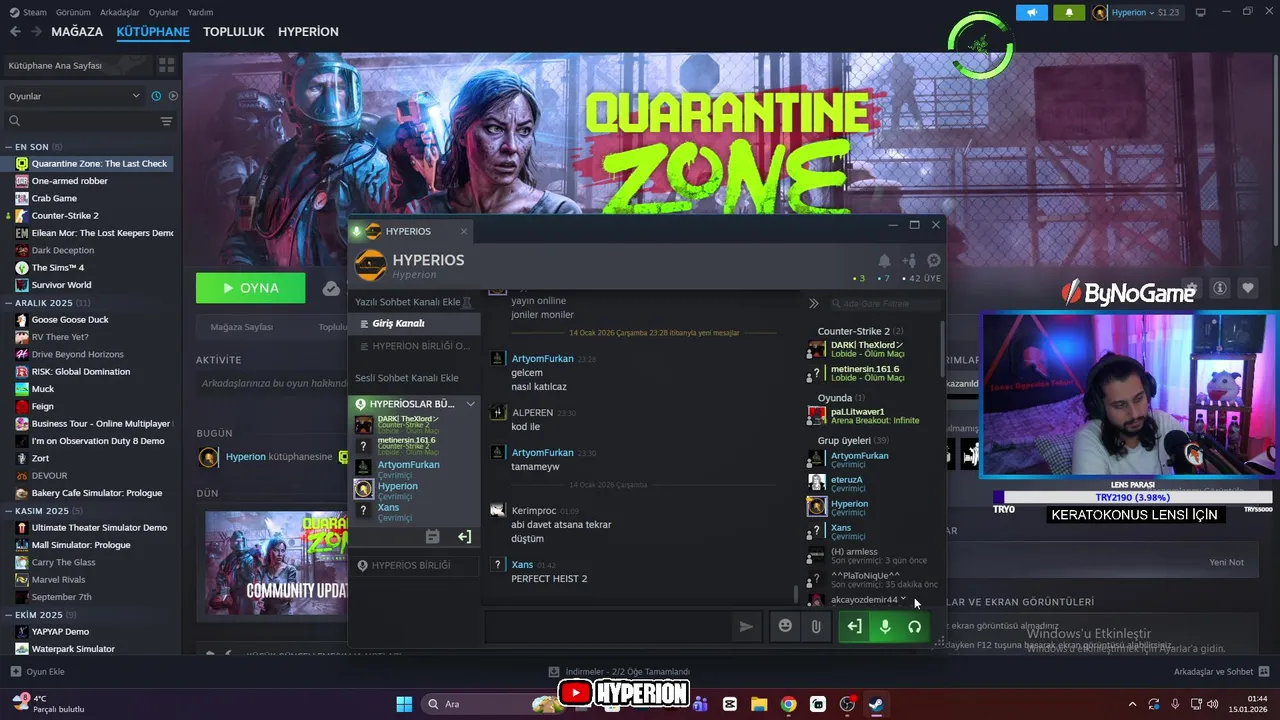This screenshot has width=1280, height=720.
Task: Open HYPERION BİRLİĞİ O... text channel
Action: point(414,346)
